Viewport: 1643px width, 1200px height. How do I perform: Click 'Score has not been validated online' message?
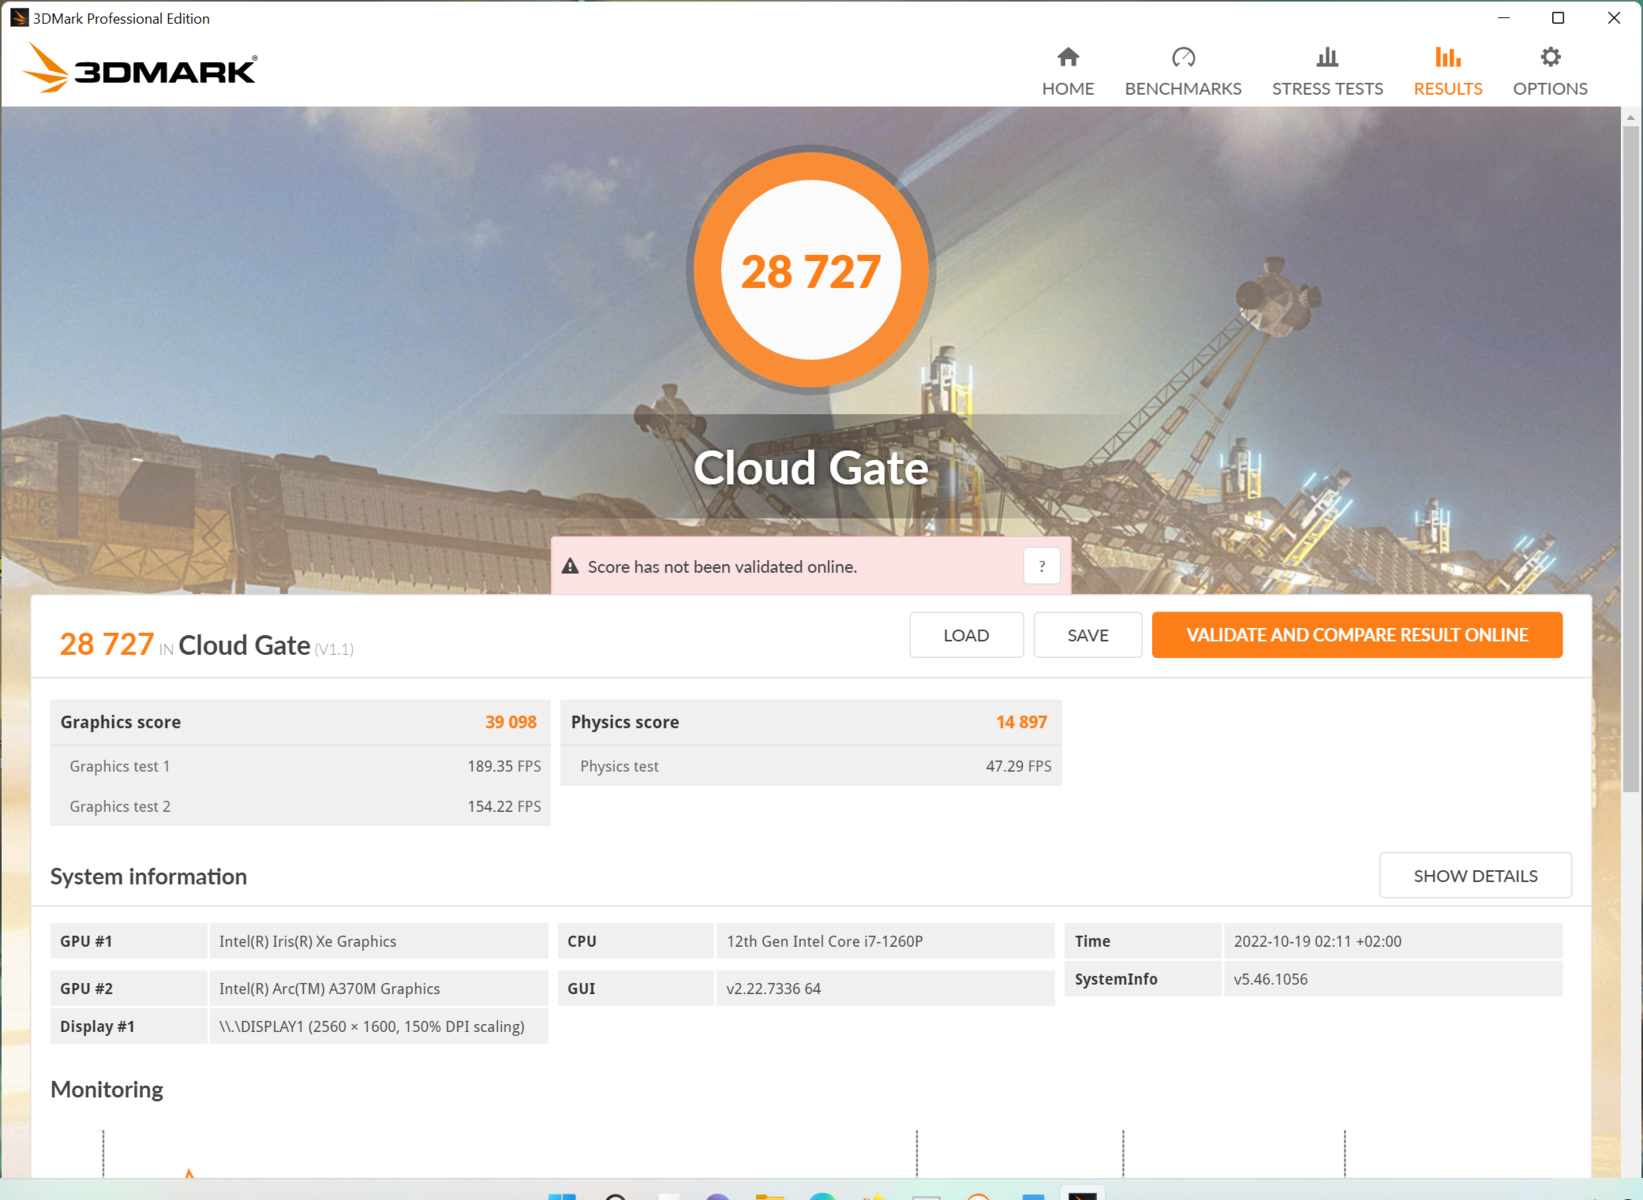pos(722,567)
